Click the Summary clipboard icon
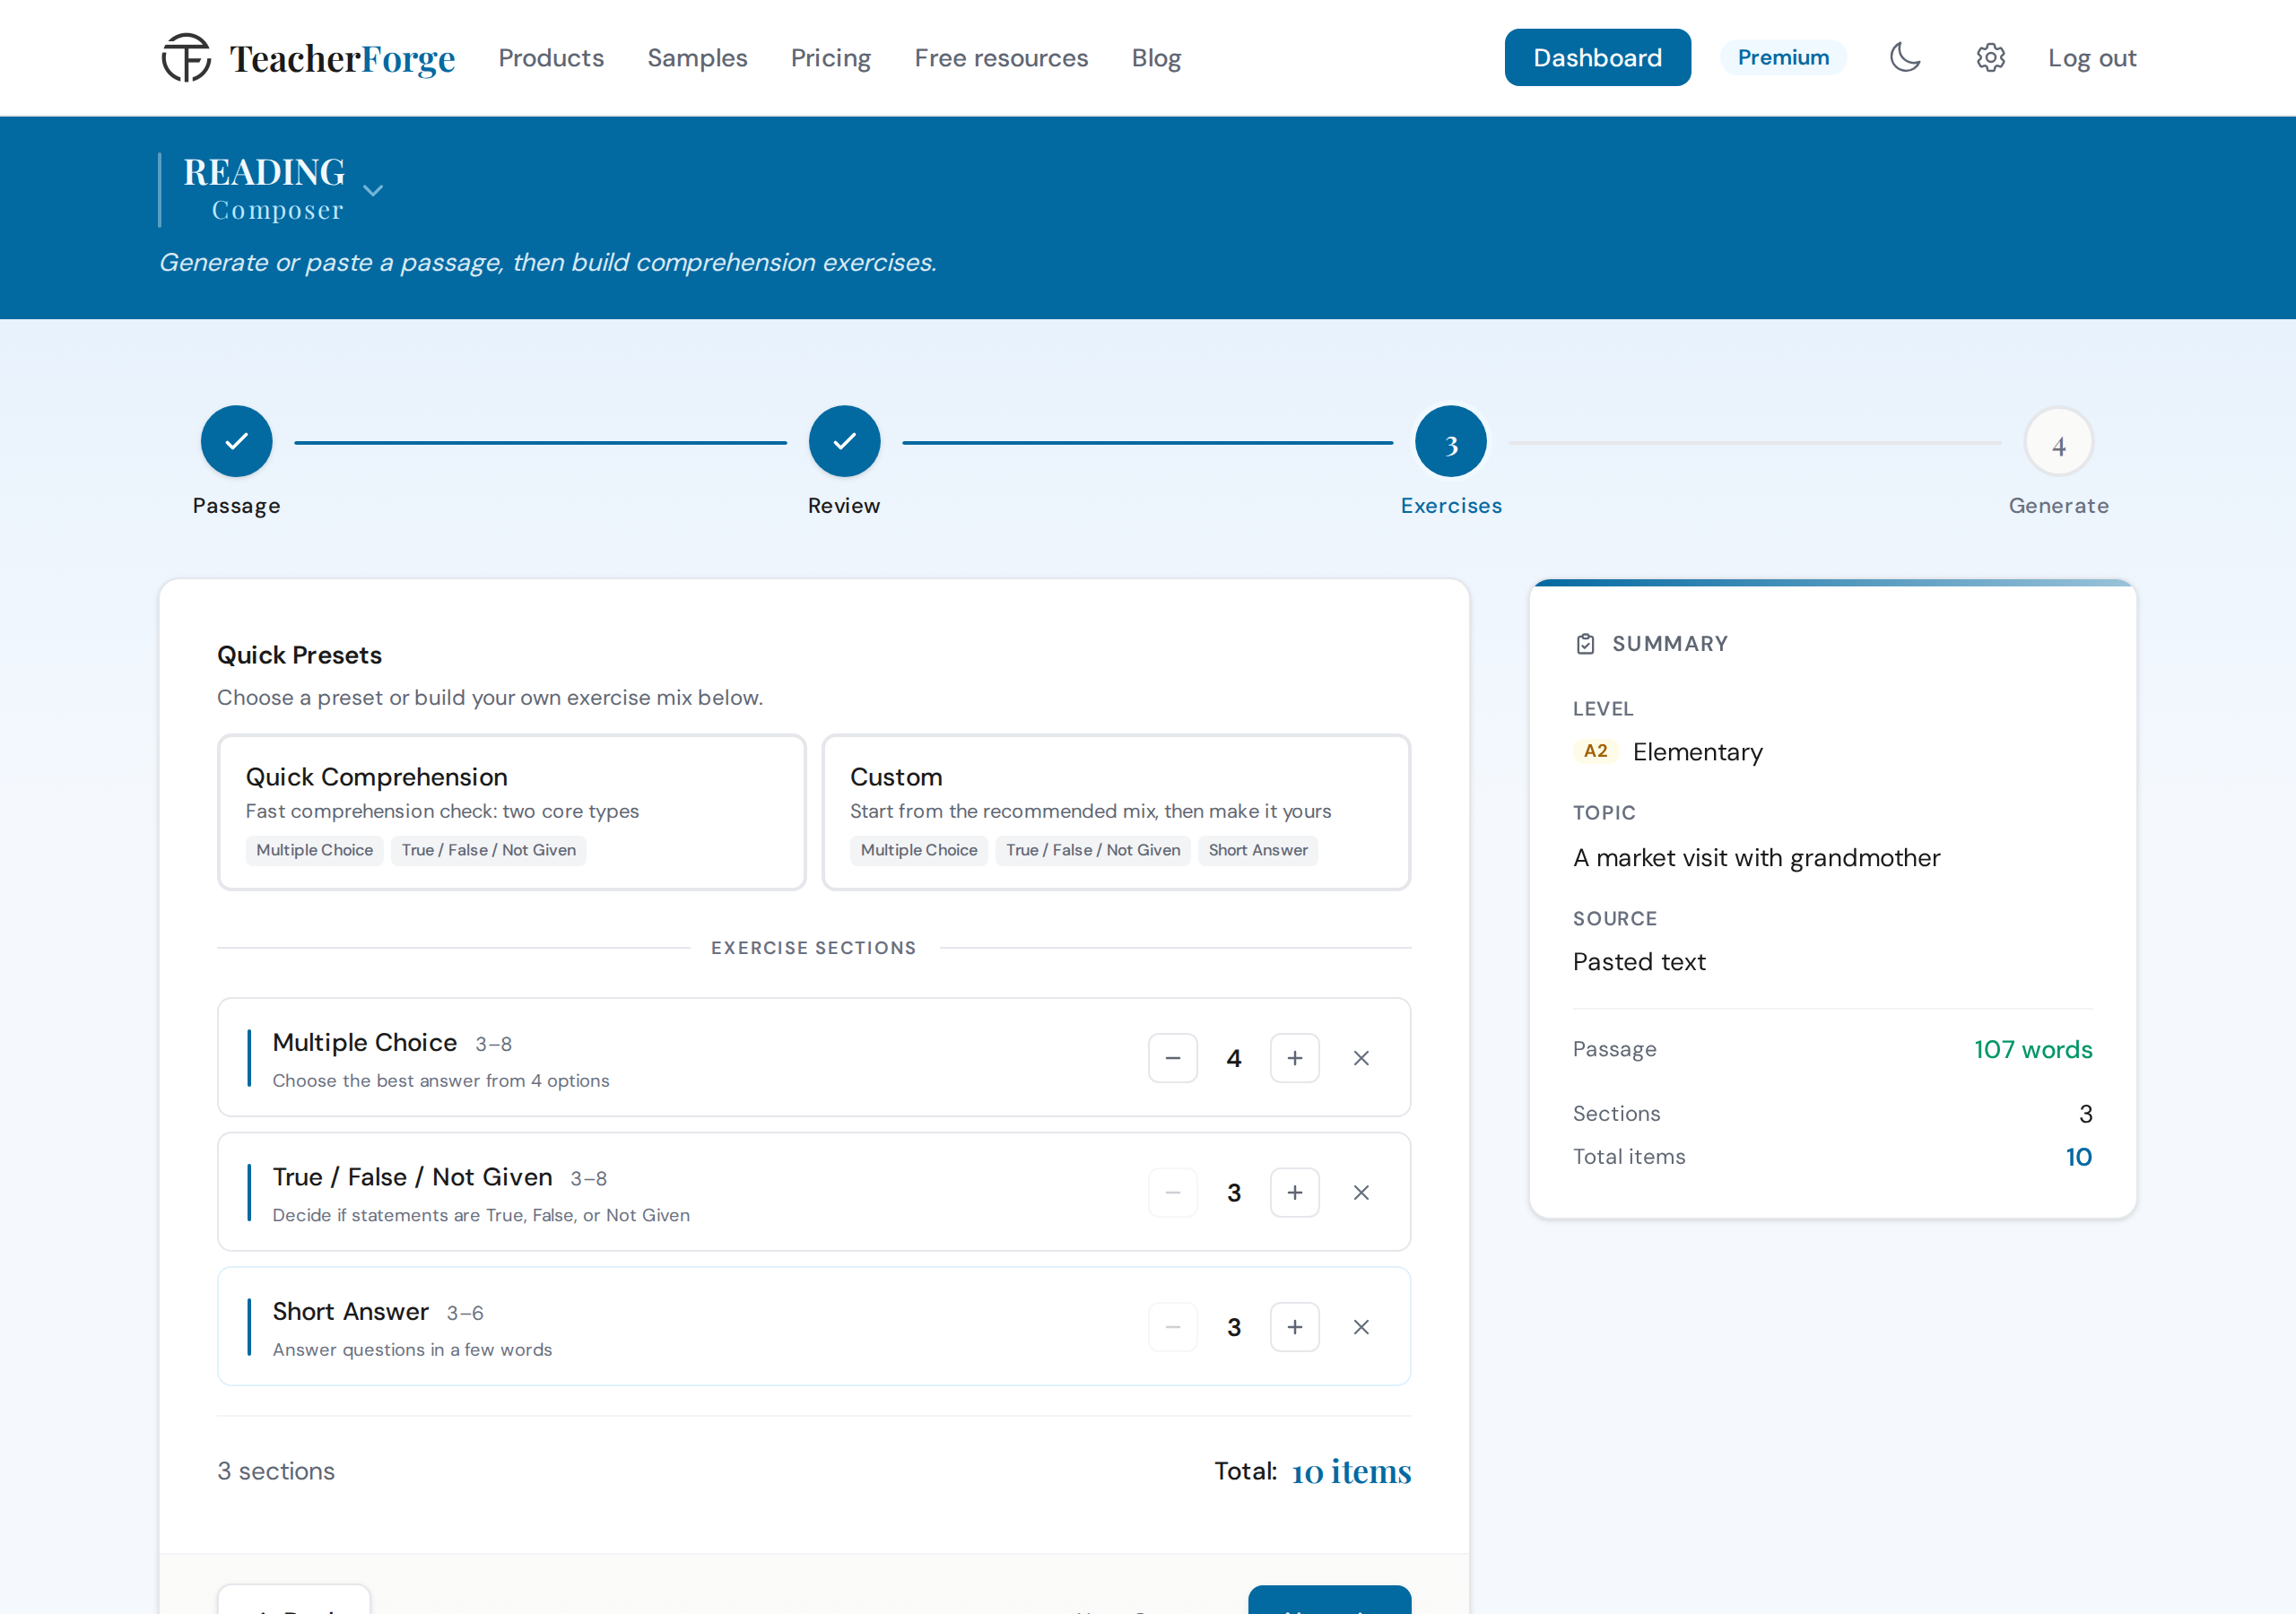 coord(1585,644)
